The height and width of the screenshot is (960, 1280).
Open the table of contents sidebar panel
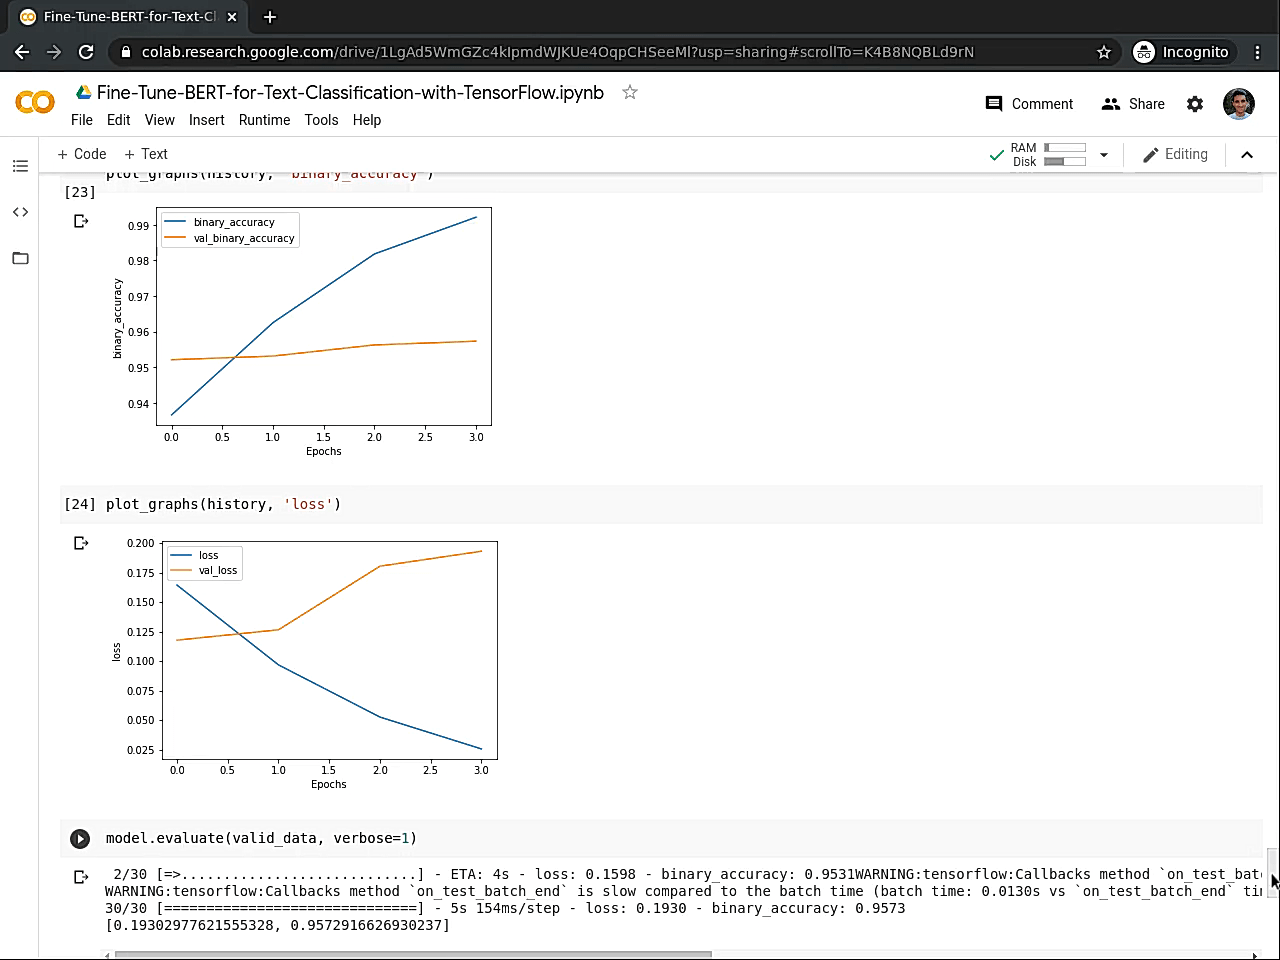(x=20, y=166)
